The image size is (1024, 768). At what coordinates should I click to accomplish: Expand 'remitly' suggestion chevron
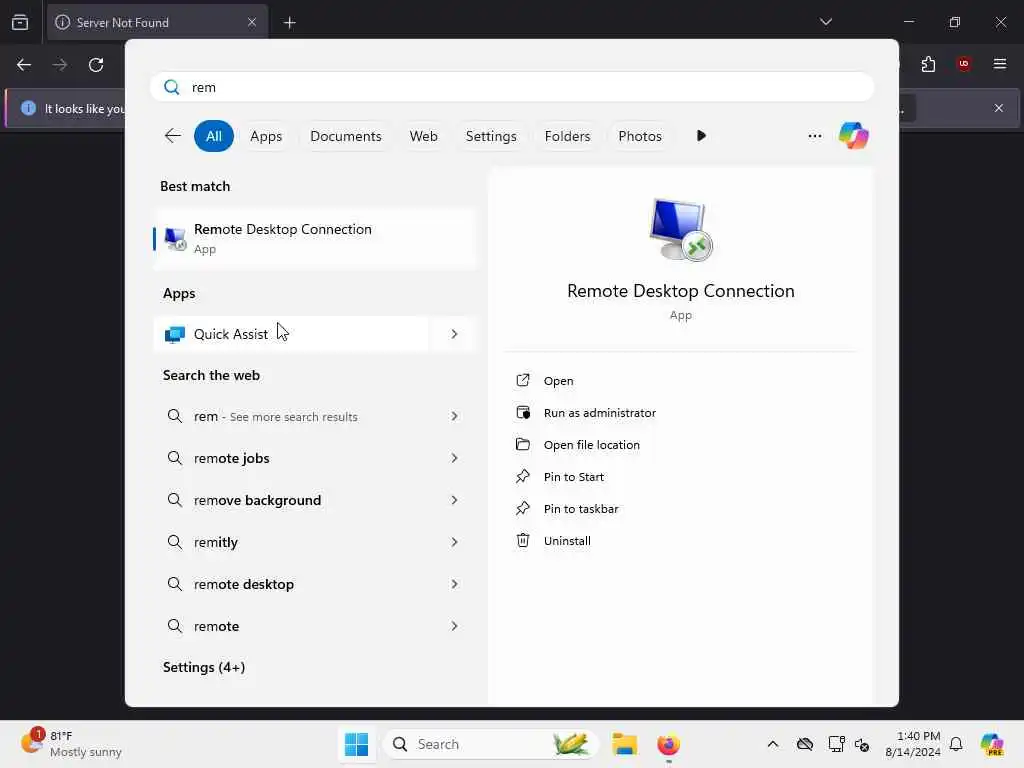454,542
